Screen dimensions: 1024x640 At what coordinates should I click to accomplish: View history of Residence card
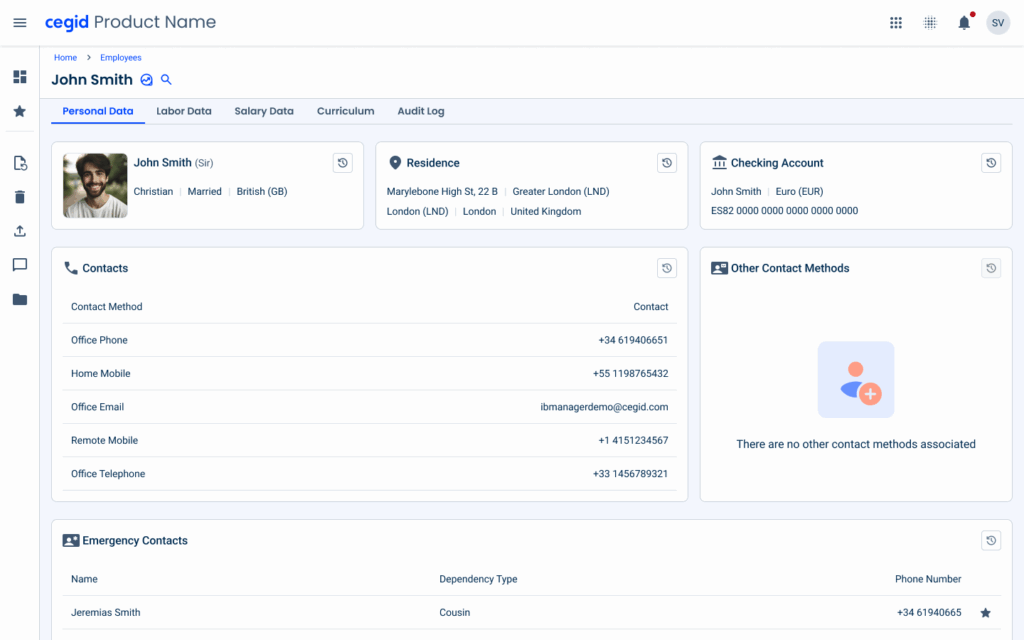[667, 163]
